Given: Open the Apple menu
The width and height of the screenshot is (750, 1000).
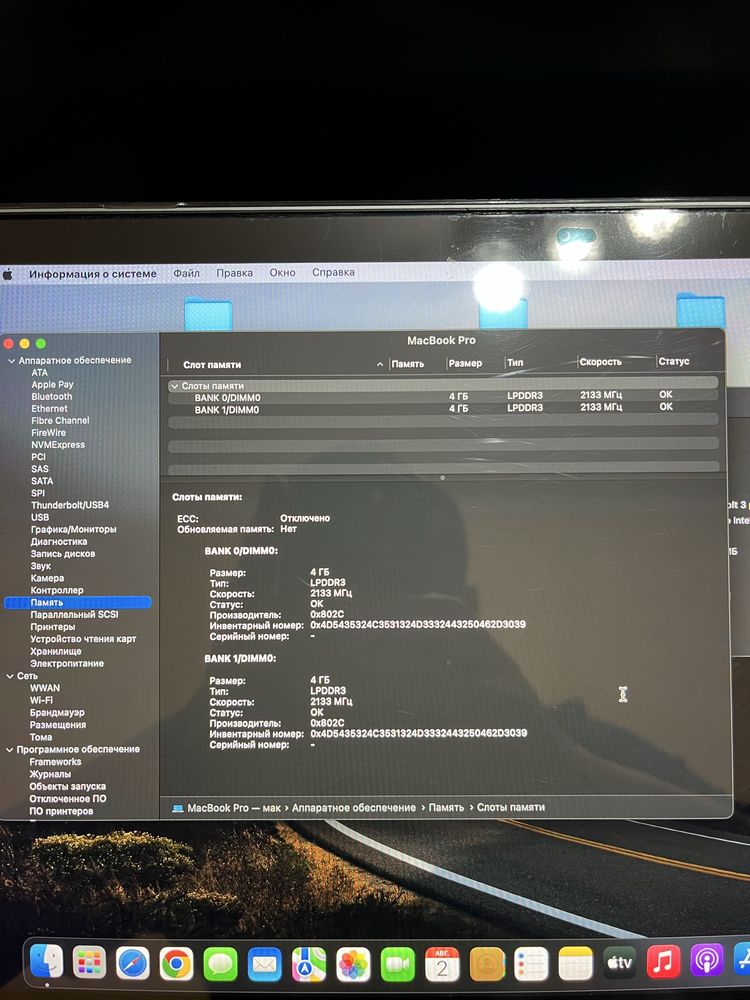Looking at the screenshot, I should (x=8, y=274).
